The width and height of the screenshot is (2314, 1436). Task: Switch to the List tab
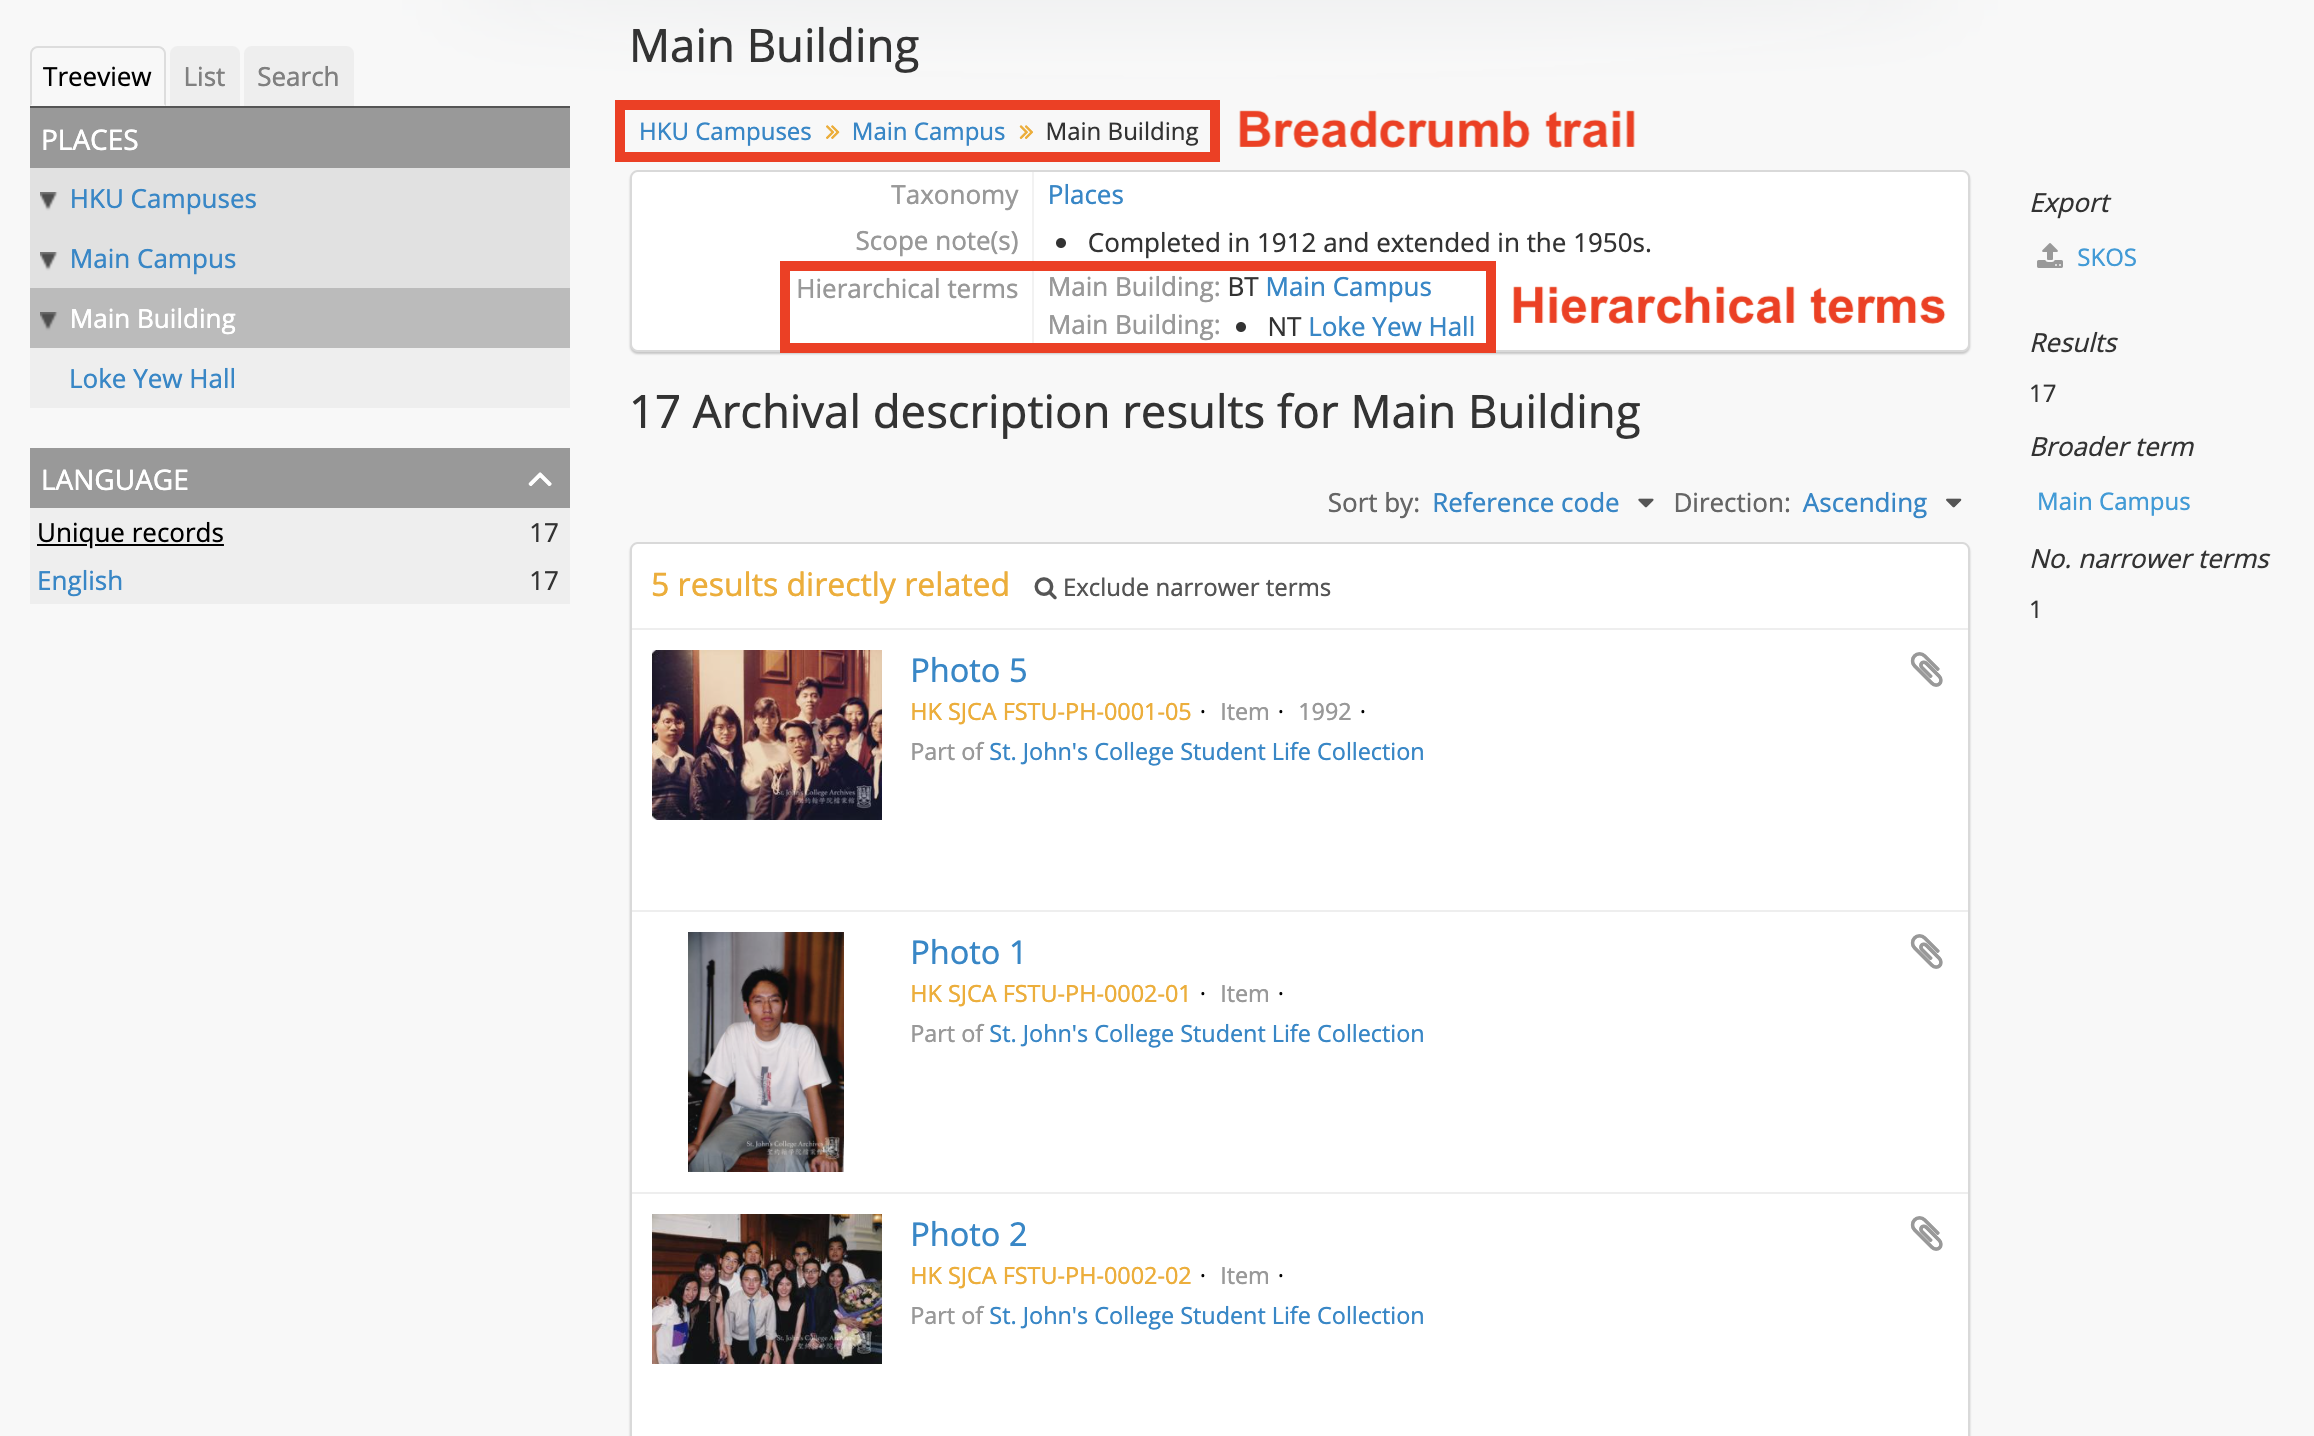click(203, 75)
